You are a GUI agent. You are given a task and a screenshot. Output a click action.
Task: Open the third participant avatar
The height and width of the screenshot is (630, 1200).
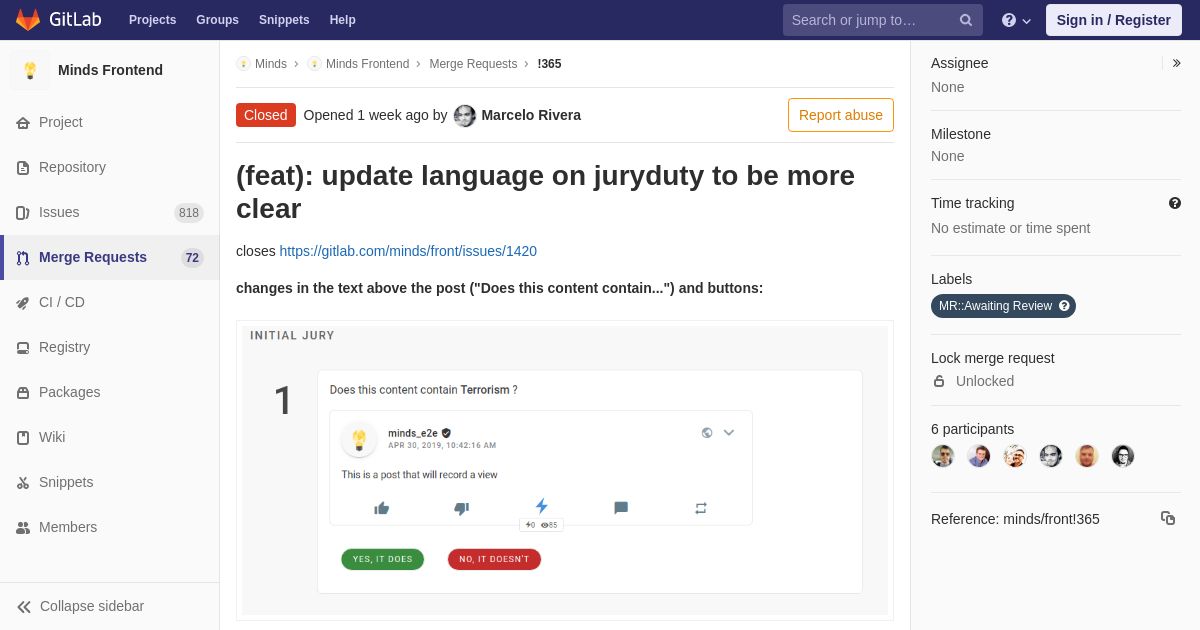pos(1015,456)
